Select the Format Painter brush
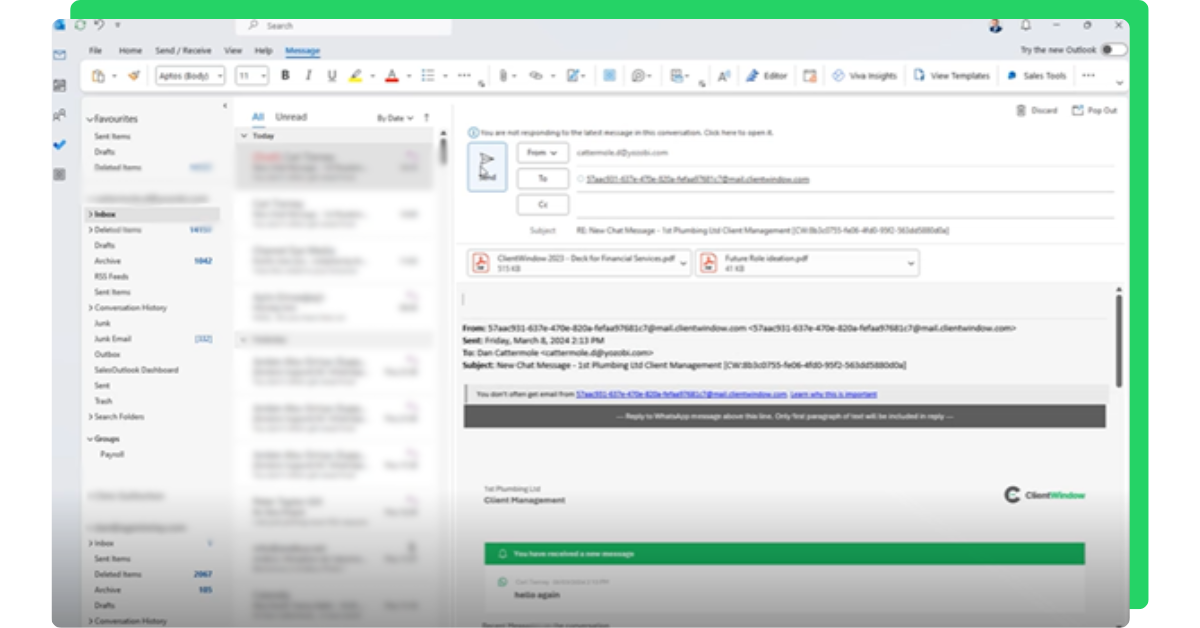Screen dimensions: 1200x628 tap(133, 76)
